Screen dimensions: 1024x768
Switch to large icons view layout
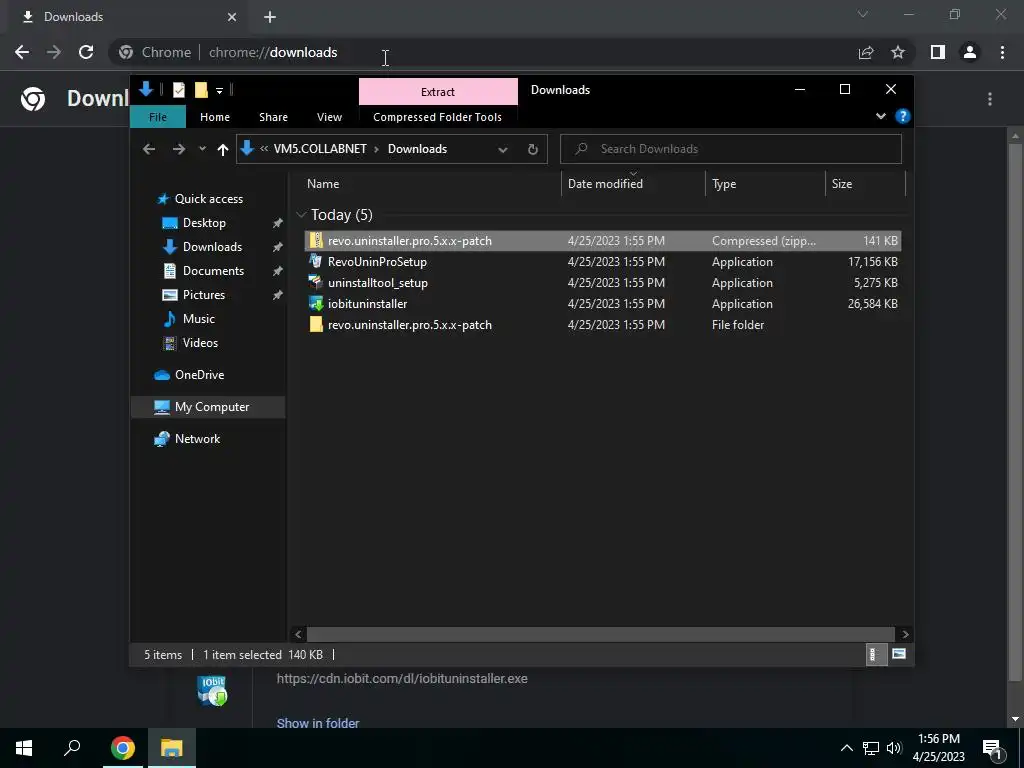point(899,654)
